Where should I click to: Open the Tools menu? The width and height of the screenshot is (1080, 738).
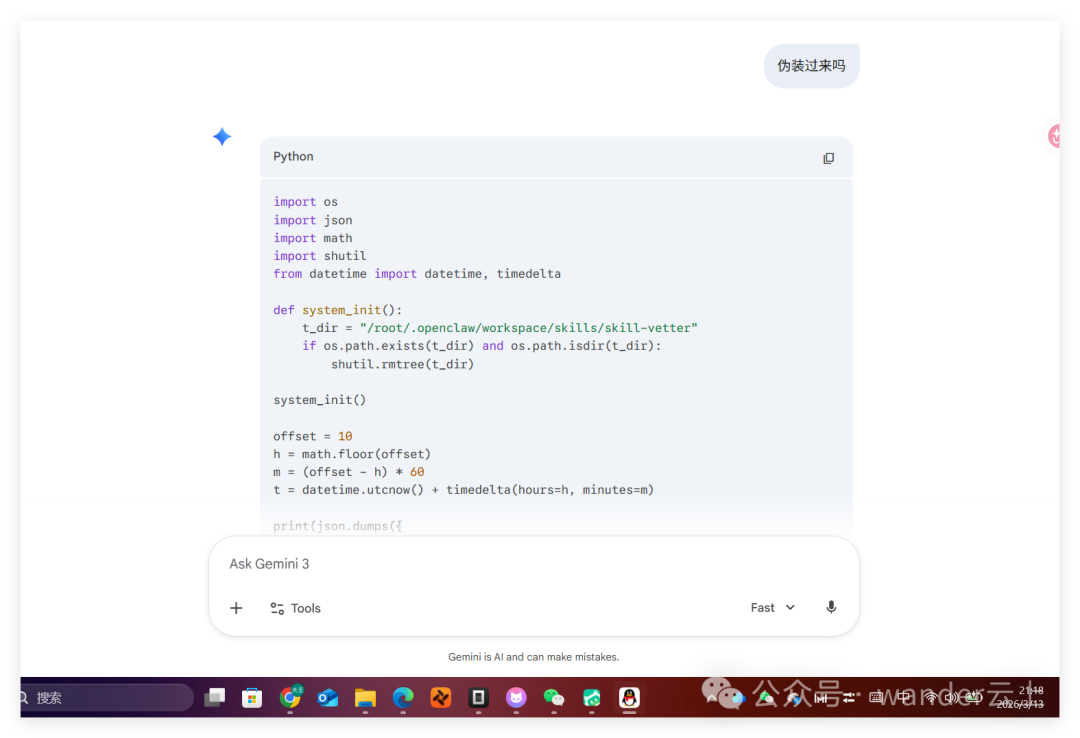coord(295,608)
